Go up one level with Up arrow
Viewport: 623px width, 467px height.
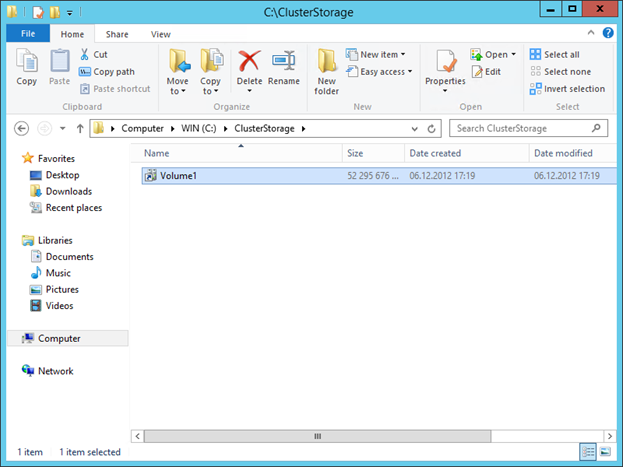coord(80,128)
